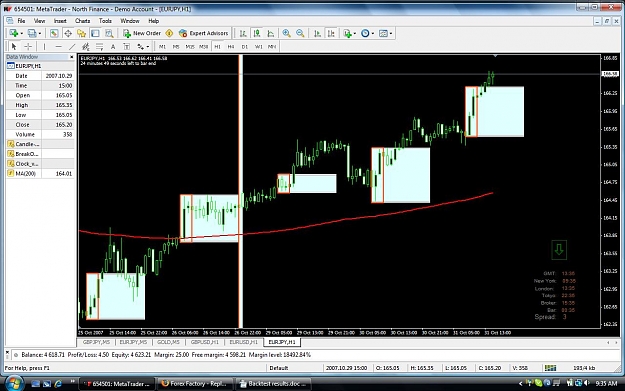Viewport: 625px width, 391px height.
Task: Select the Arrows objects tool
Action: coord(141,47)
